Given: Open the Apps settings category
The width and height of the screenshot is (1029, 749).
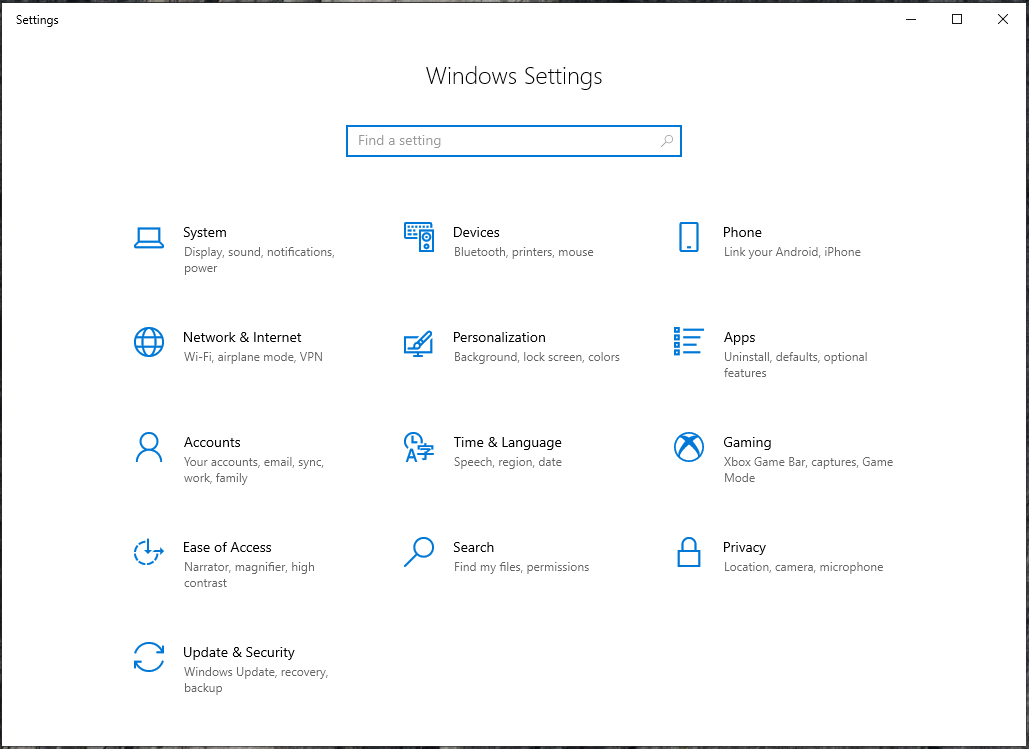Looking at the screenshot, I should point(740,337).
